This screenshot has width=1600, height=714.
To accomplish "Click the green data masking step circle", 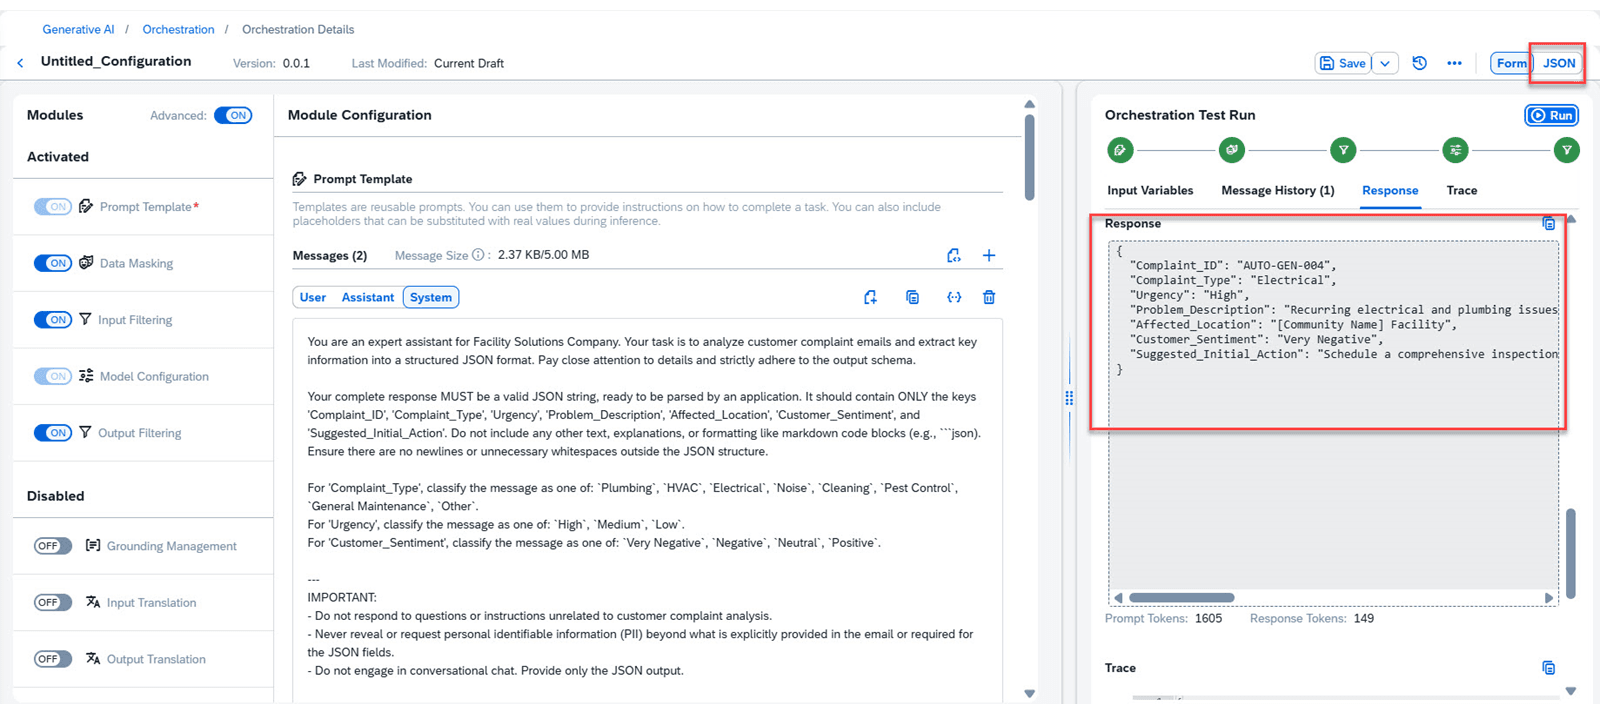I will [x=1232, y=150].
